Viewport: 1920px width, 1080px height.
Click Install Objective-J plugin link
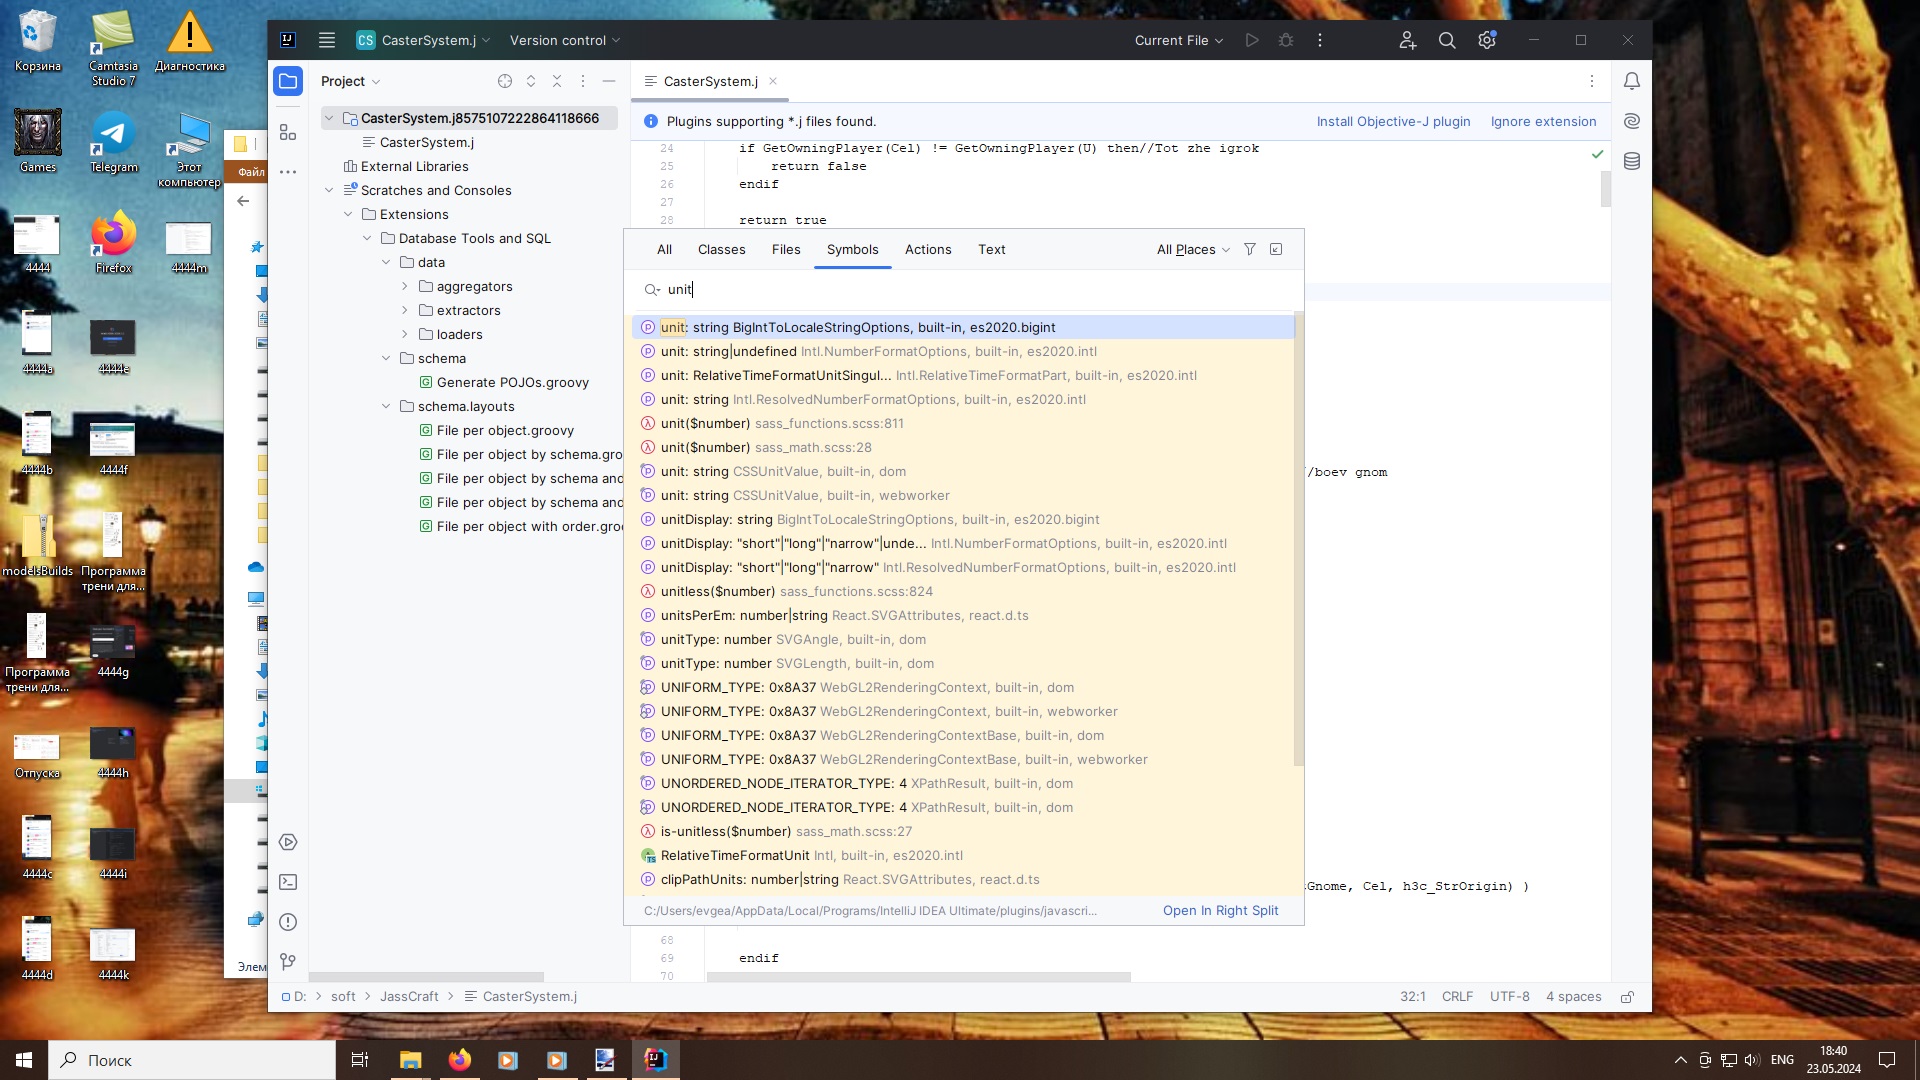[x=1393, y=121]
